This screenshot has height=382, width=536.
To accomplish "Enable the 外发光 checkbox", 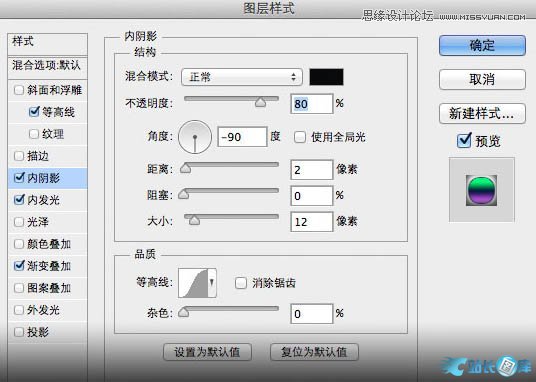I will 19,310.
